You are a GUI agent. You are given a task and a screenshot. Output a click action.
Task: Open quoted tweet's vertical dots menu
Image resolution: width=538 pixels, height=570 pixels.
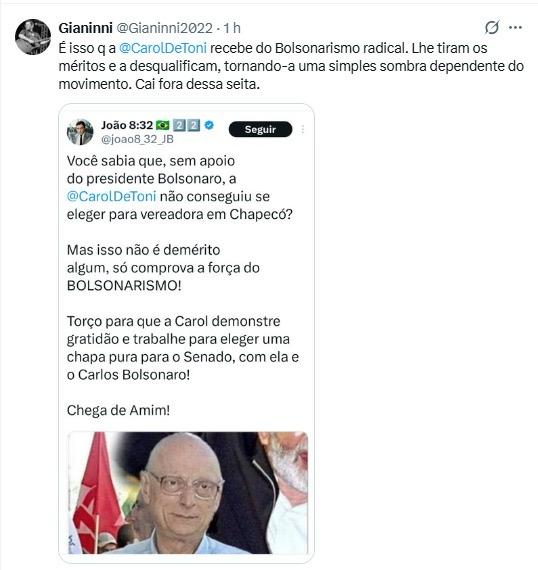click(x=303, y=129)
